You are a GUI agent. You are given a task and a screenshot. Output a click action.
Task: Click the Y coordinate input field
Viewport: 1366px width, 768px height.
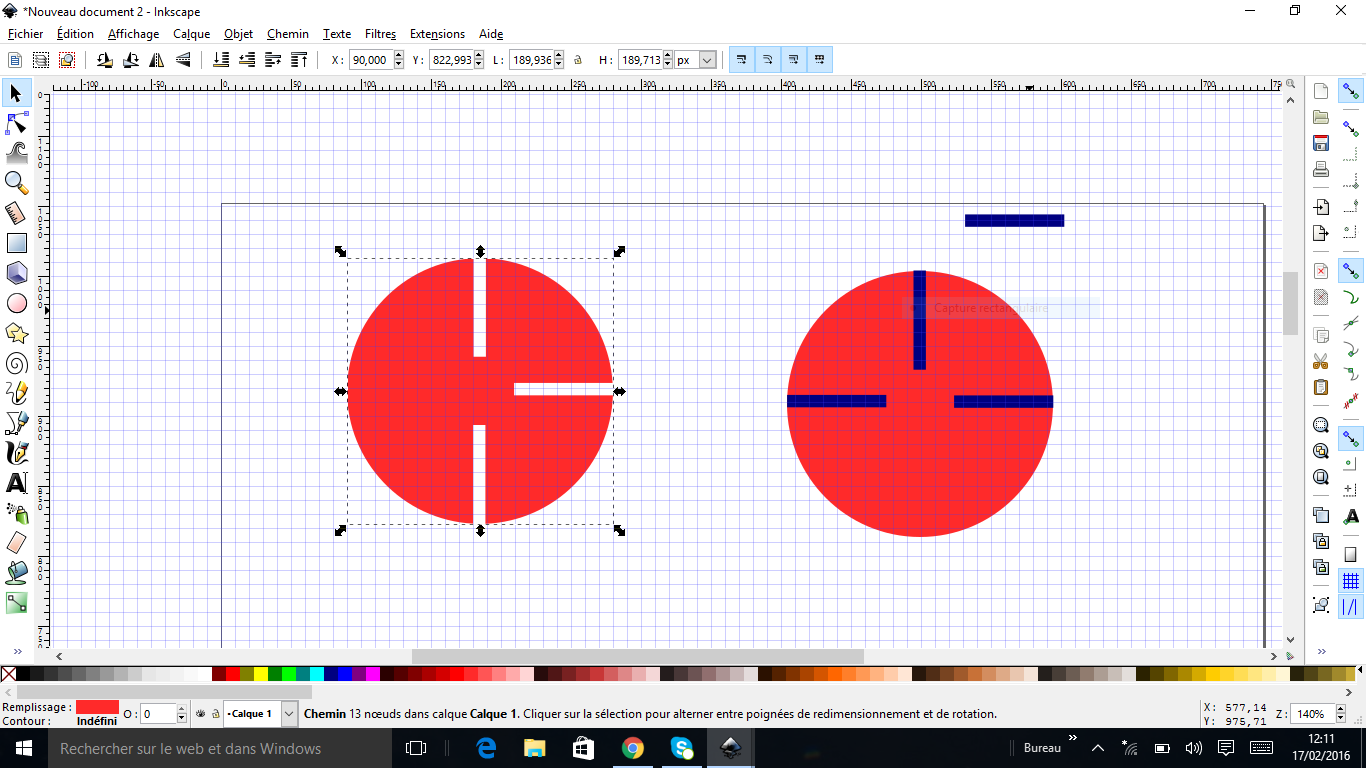tap(451, 60)
